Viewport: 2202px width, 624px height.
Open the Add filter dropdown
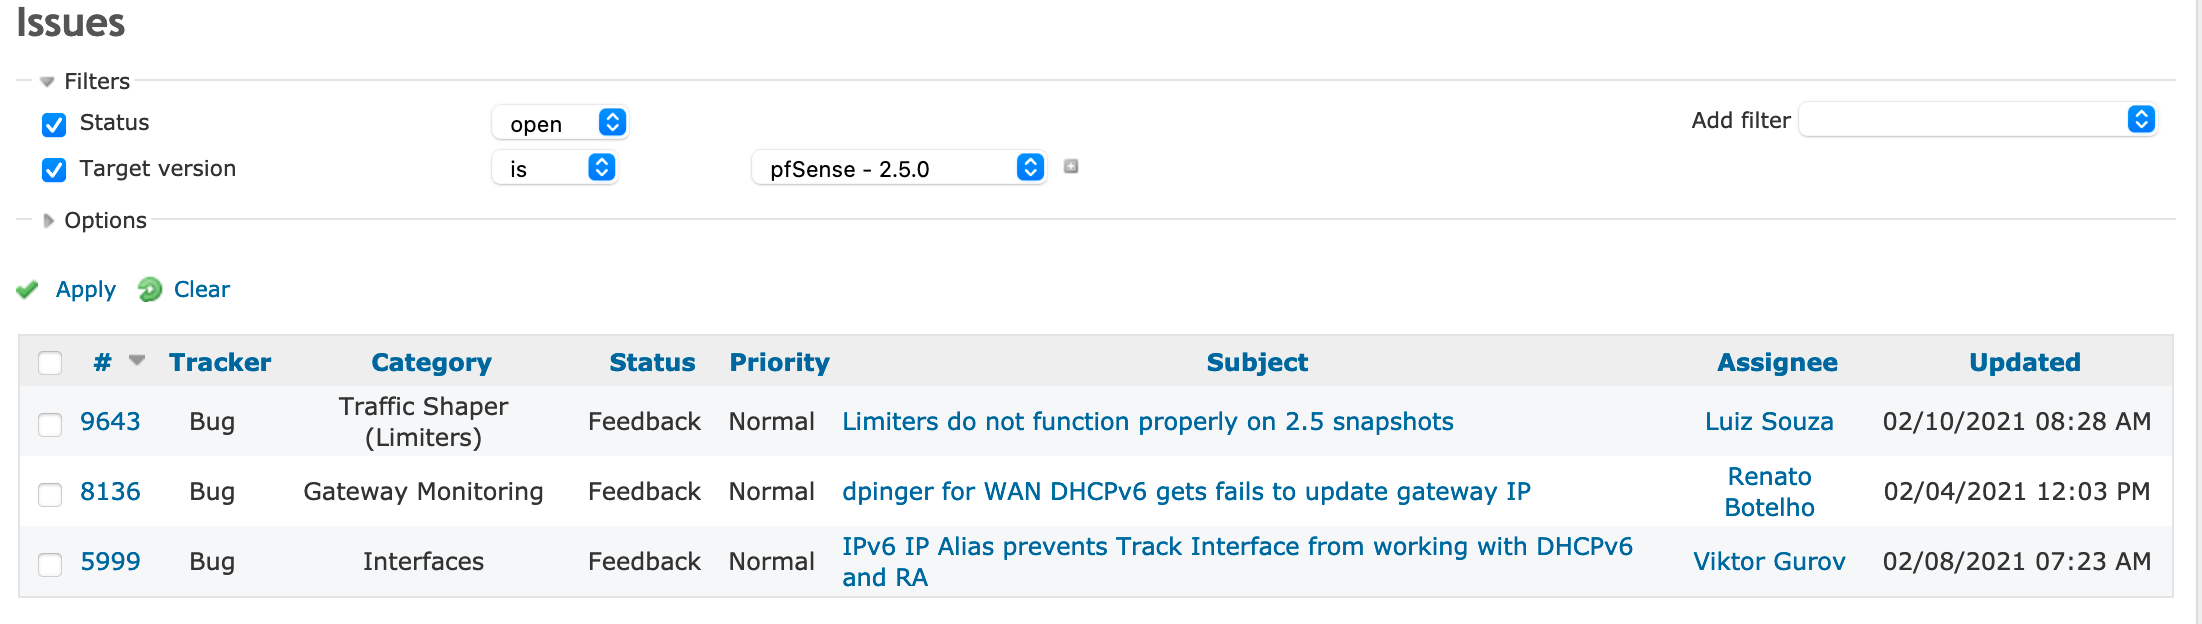1977,120
